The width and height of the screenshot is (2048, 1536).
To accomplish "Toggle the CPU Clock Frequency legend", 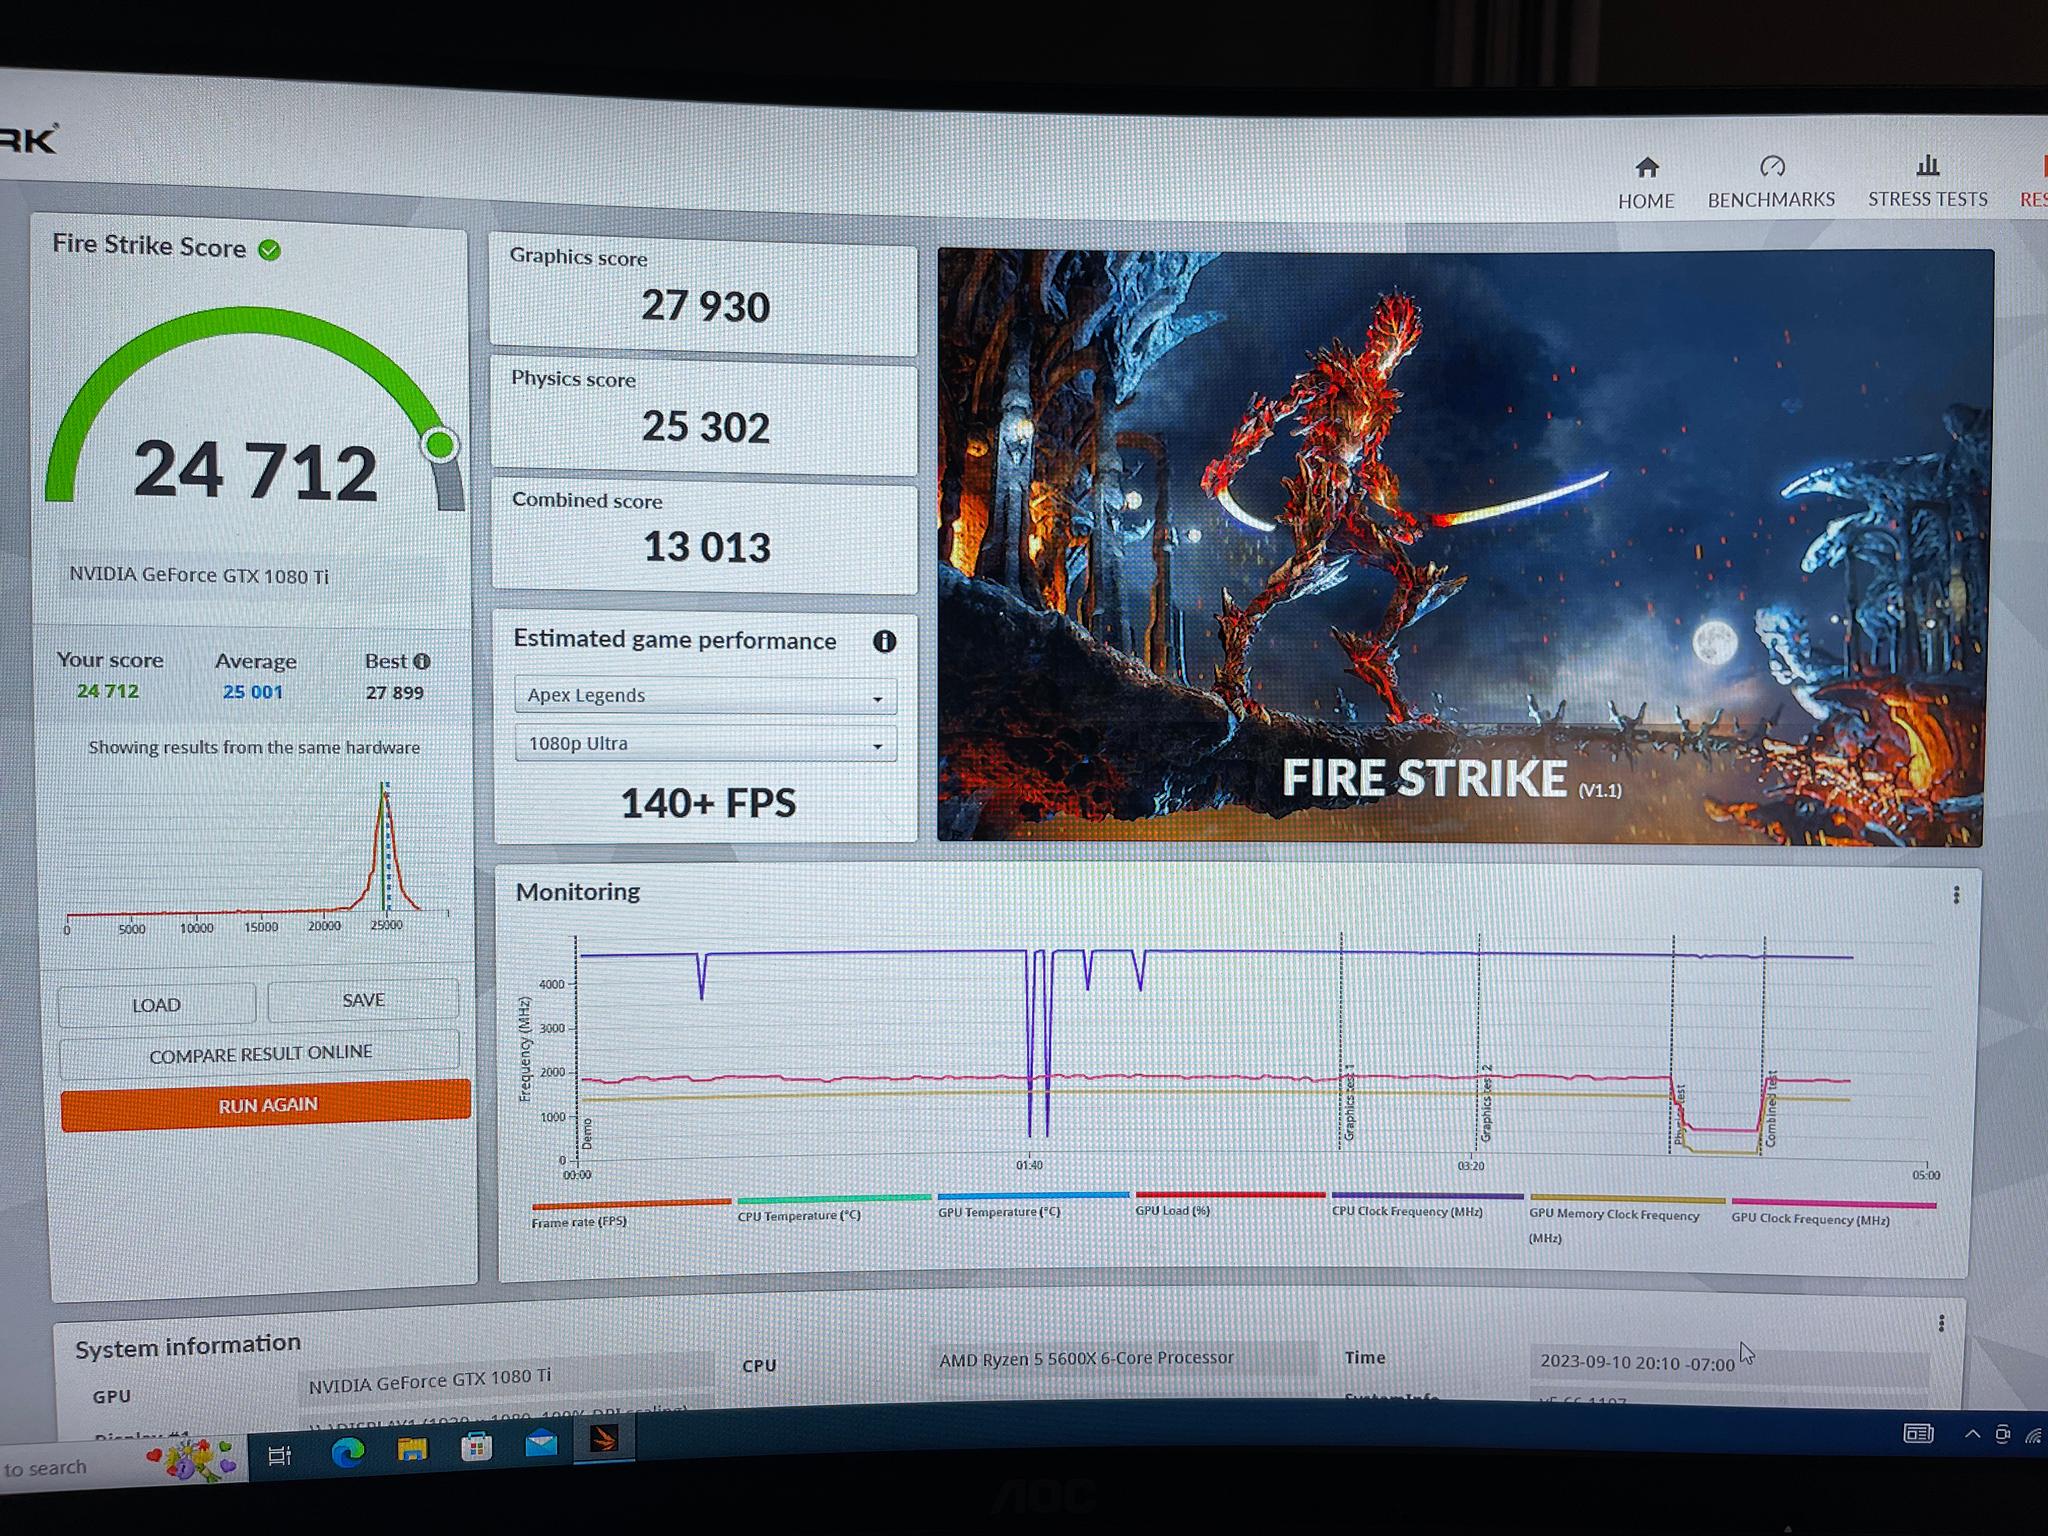I will (1427, 1203).
